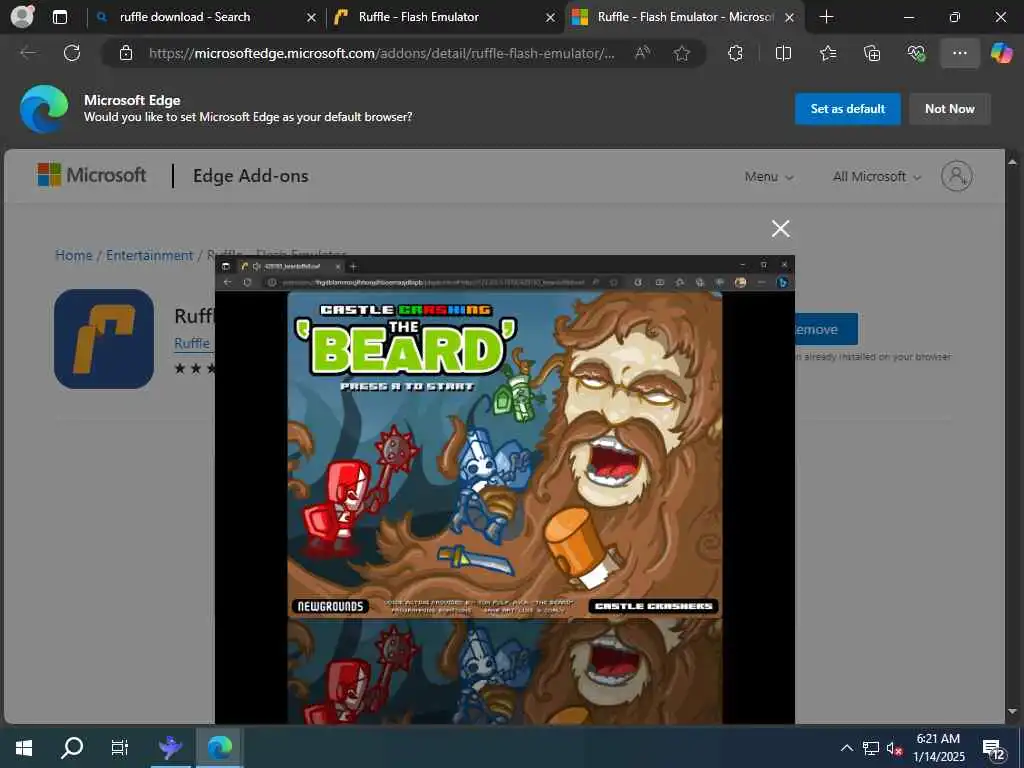Open the Edge profile avatar

[22, 16]
